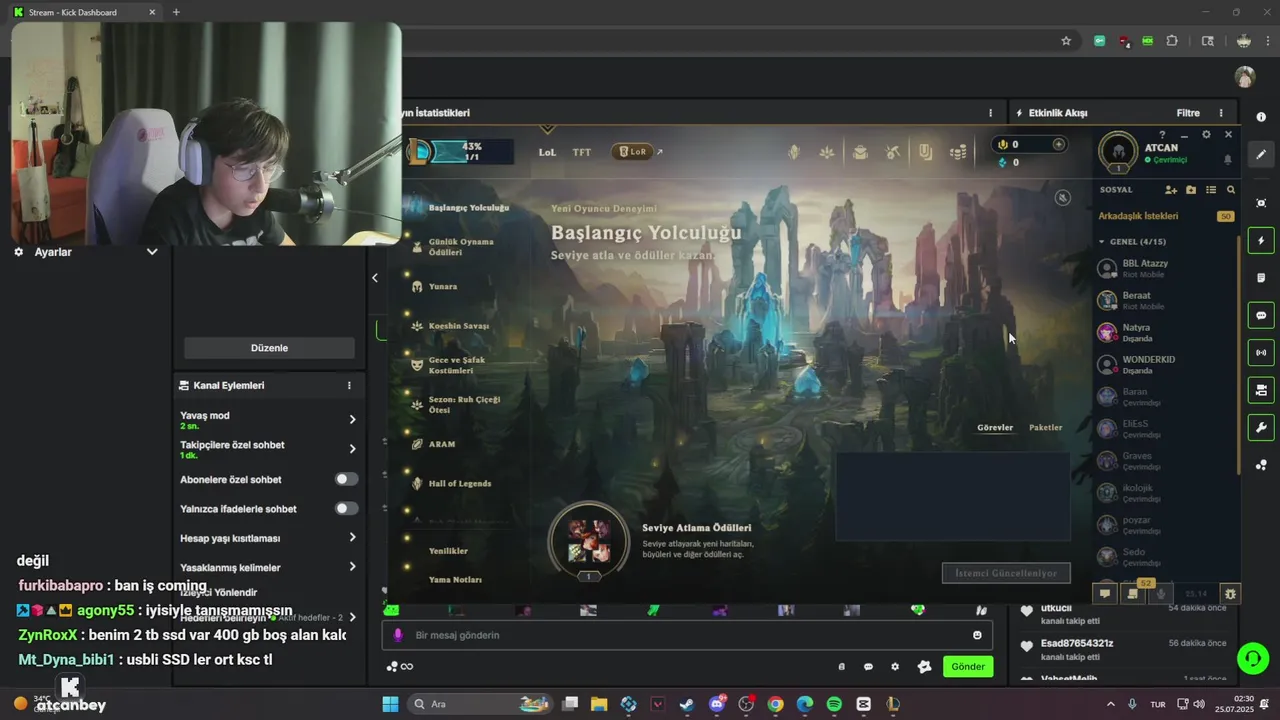This screenshot has width=1280, height=720.
Task: Report a bug with the bug icon
Action: [x=1230, y=593]
